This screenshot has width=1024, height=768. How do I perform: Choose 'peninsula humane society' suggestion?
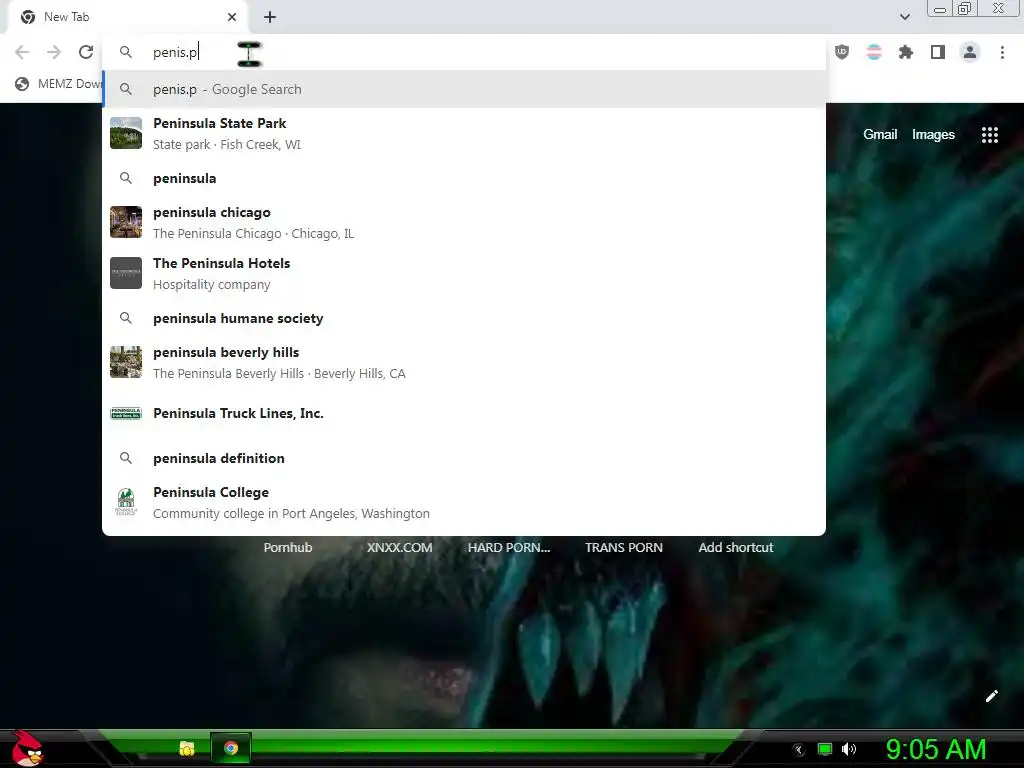pyautogui.click(x=464, y=318)
